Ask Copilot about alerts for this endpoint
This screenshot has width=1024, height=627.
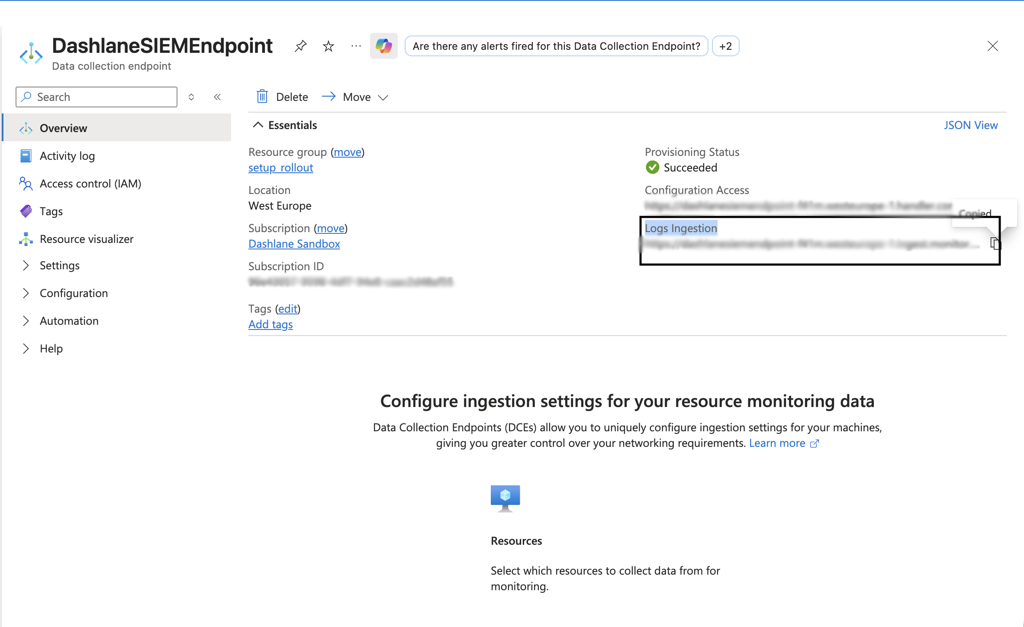click(x=556, y=46)
